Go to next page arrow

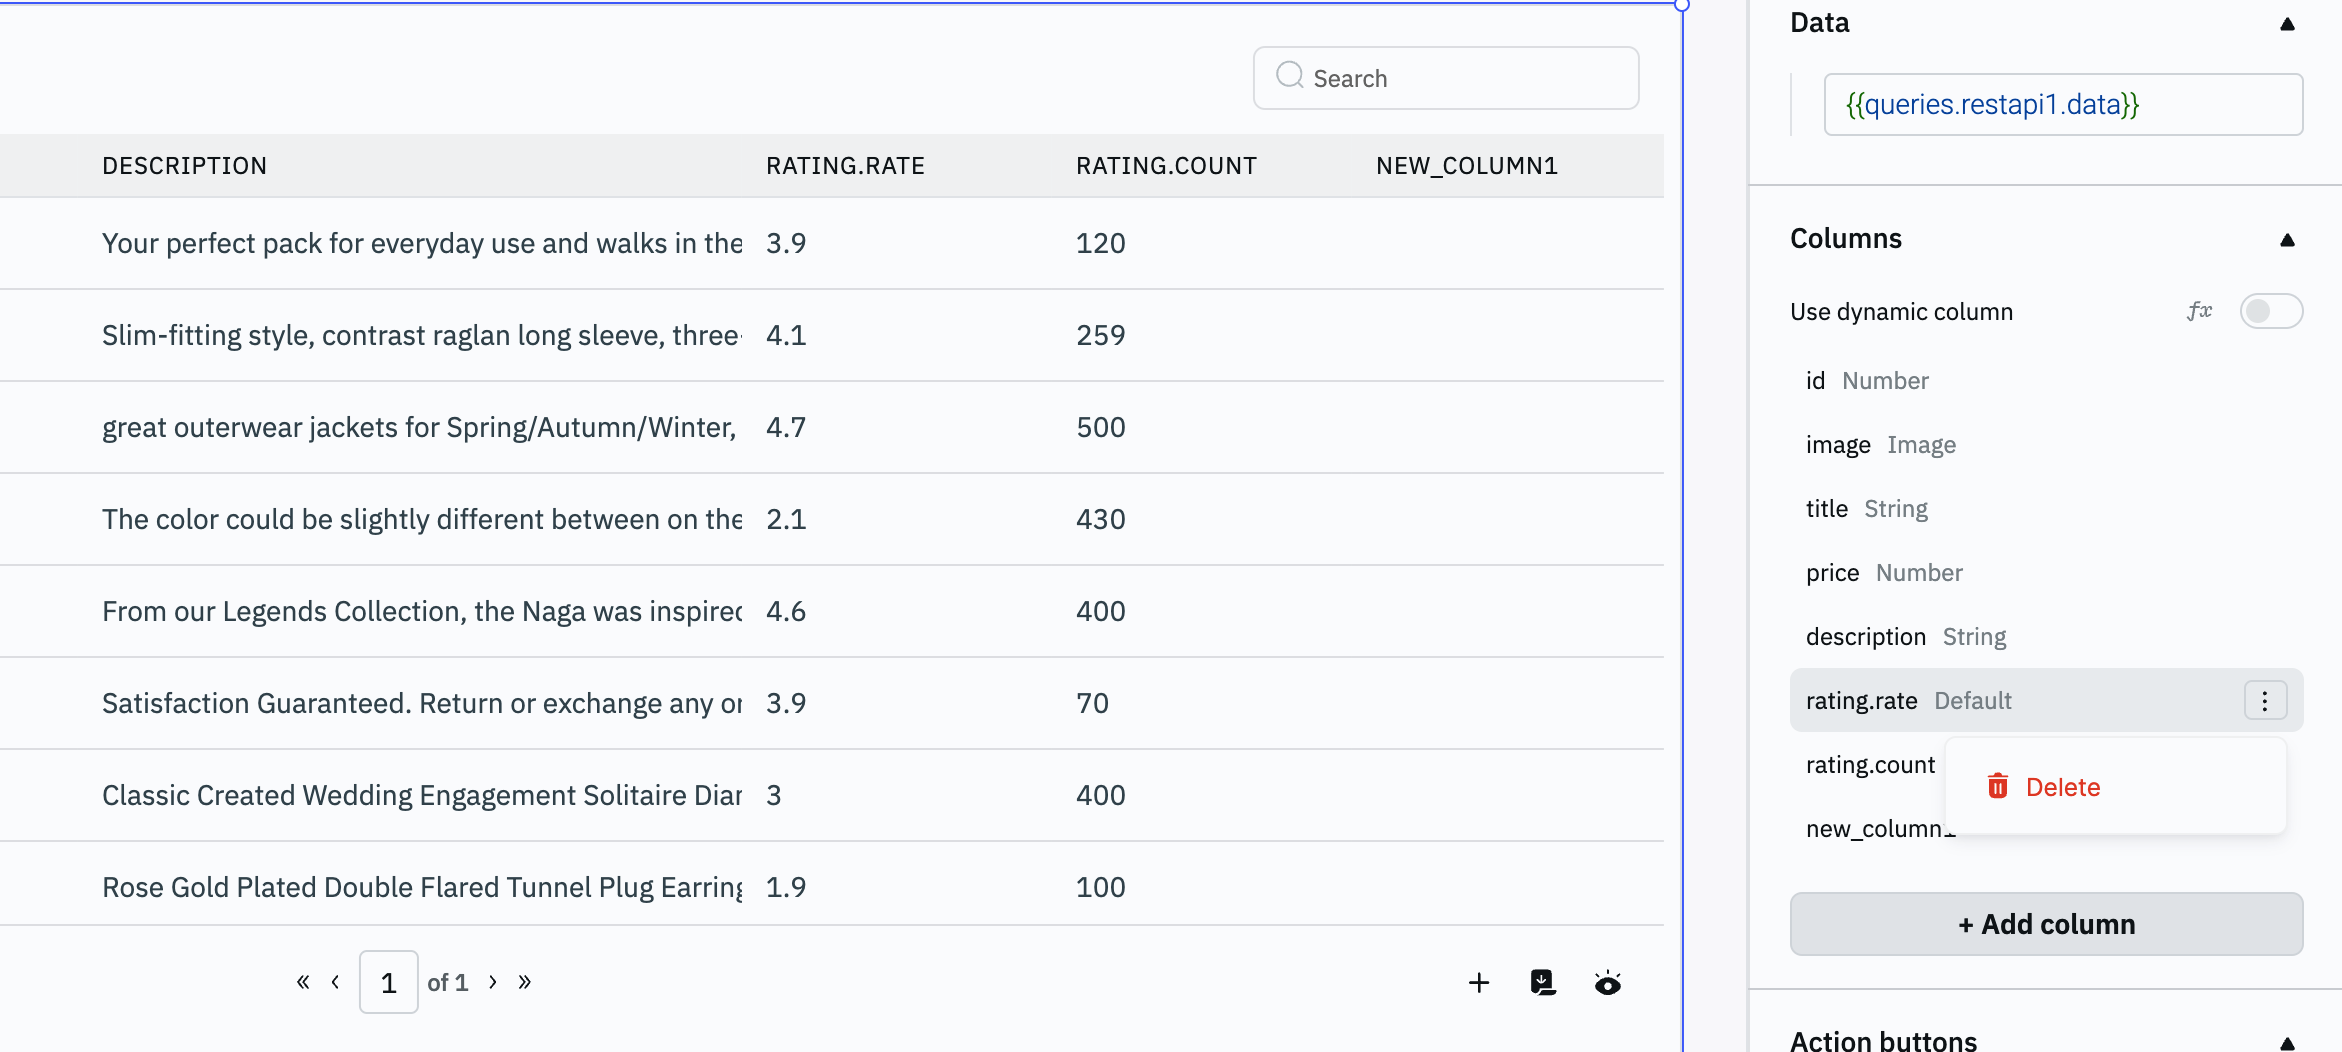point(493,982)
